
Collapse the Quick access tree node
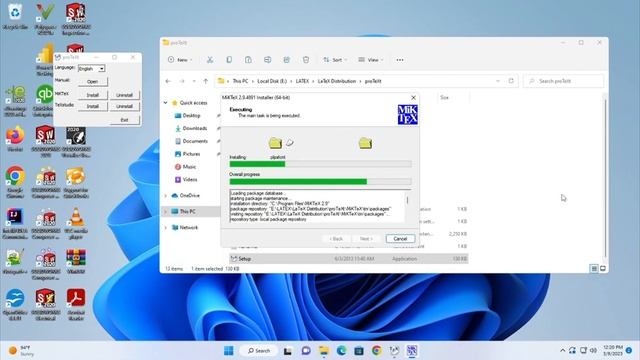[x=166, y=103]
